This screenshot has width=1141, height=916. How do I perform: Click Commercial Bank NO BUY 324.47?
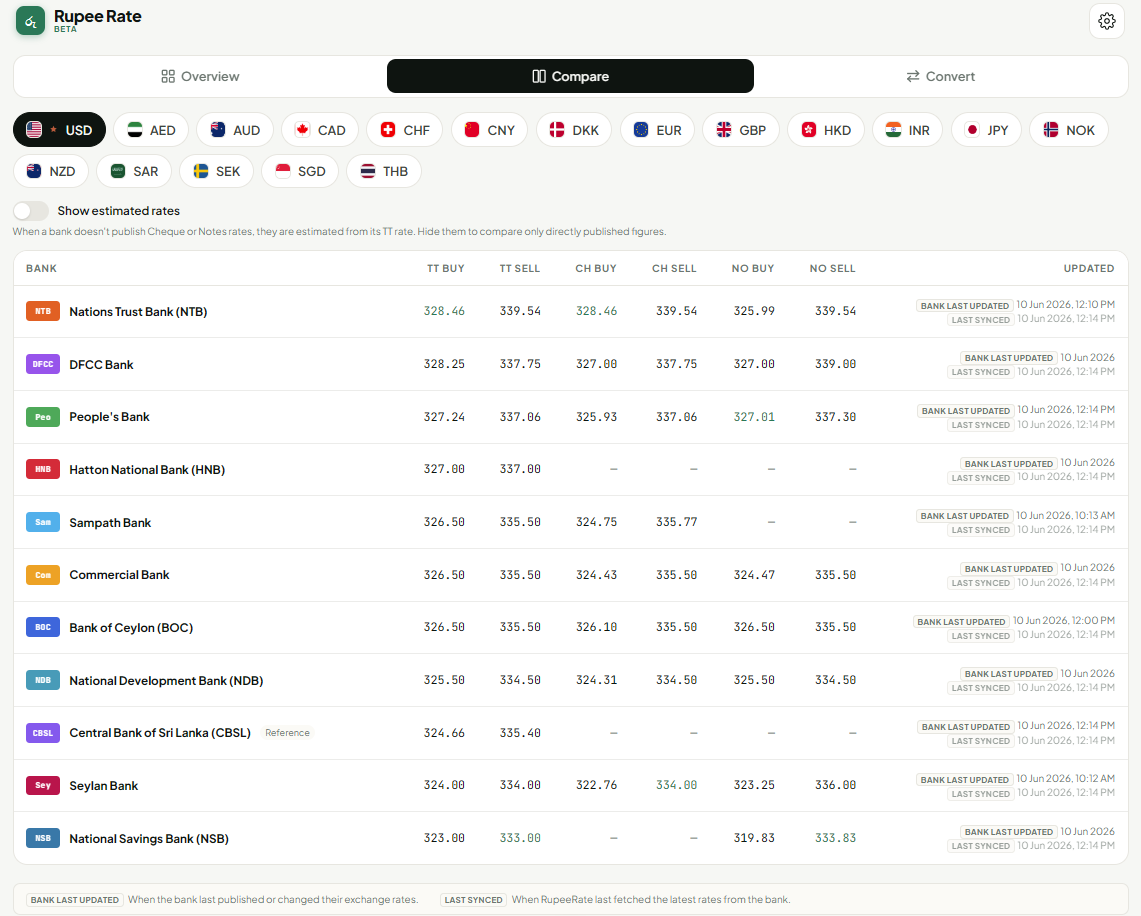[x=754, y=575]
